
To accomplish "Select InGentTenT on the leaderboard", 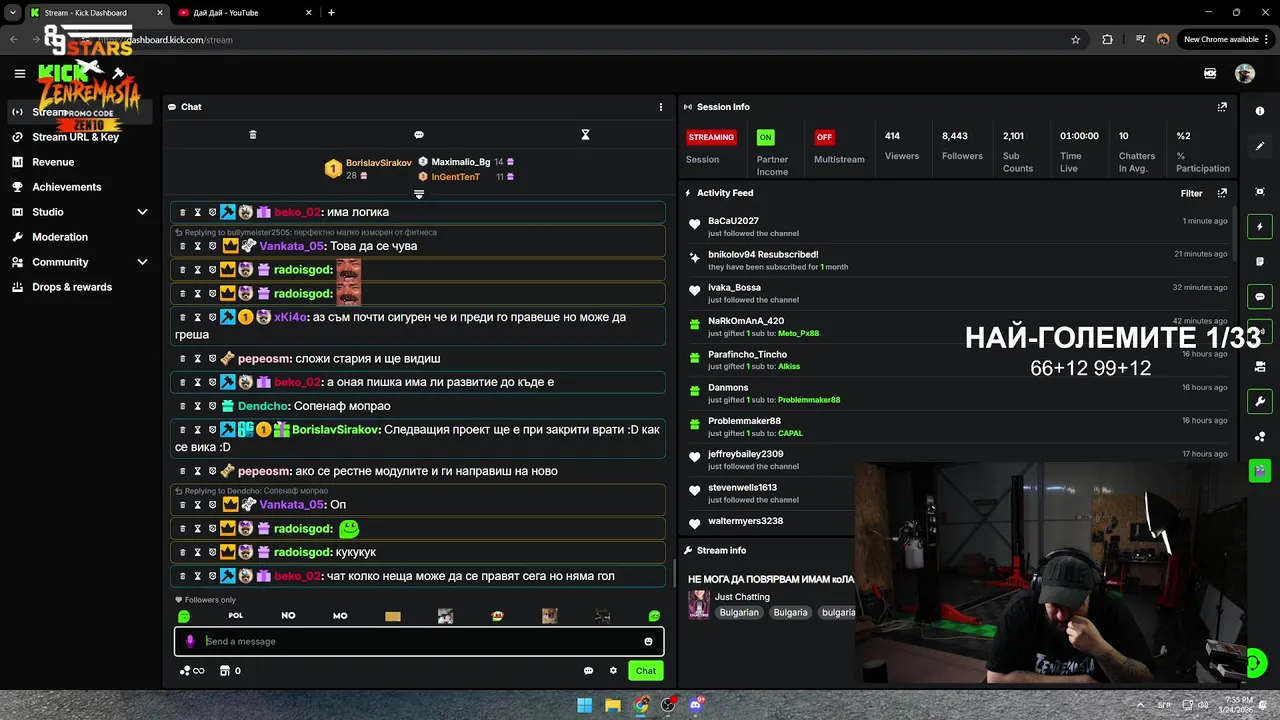I will [x=455, y=177].
